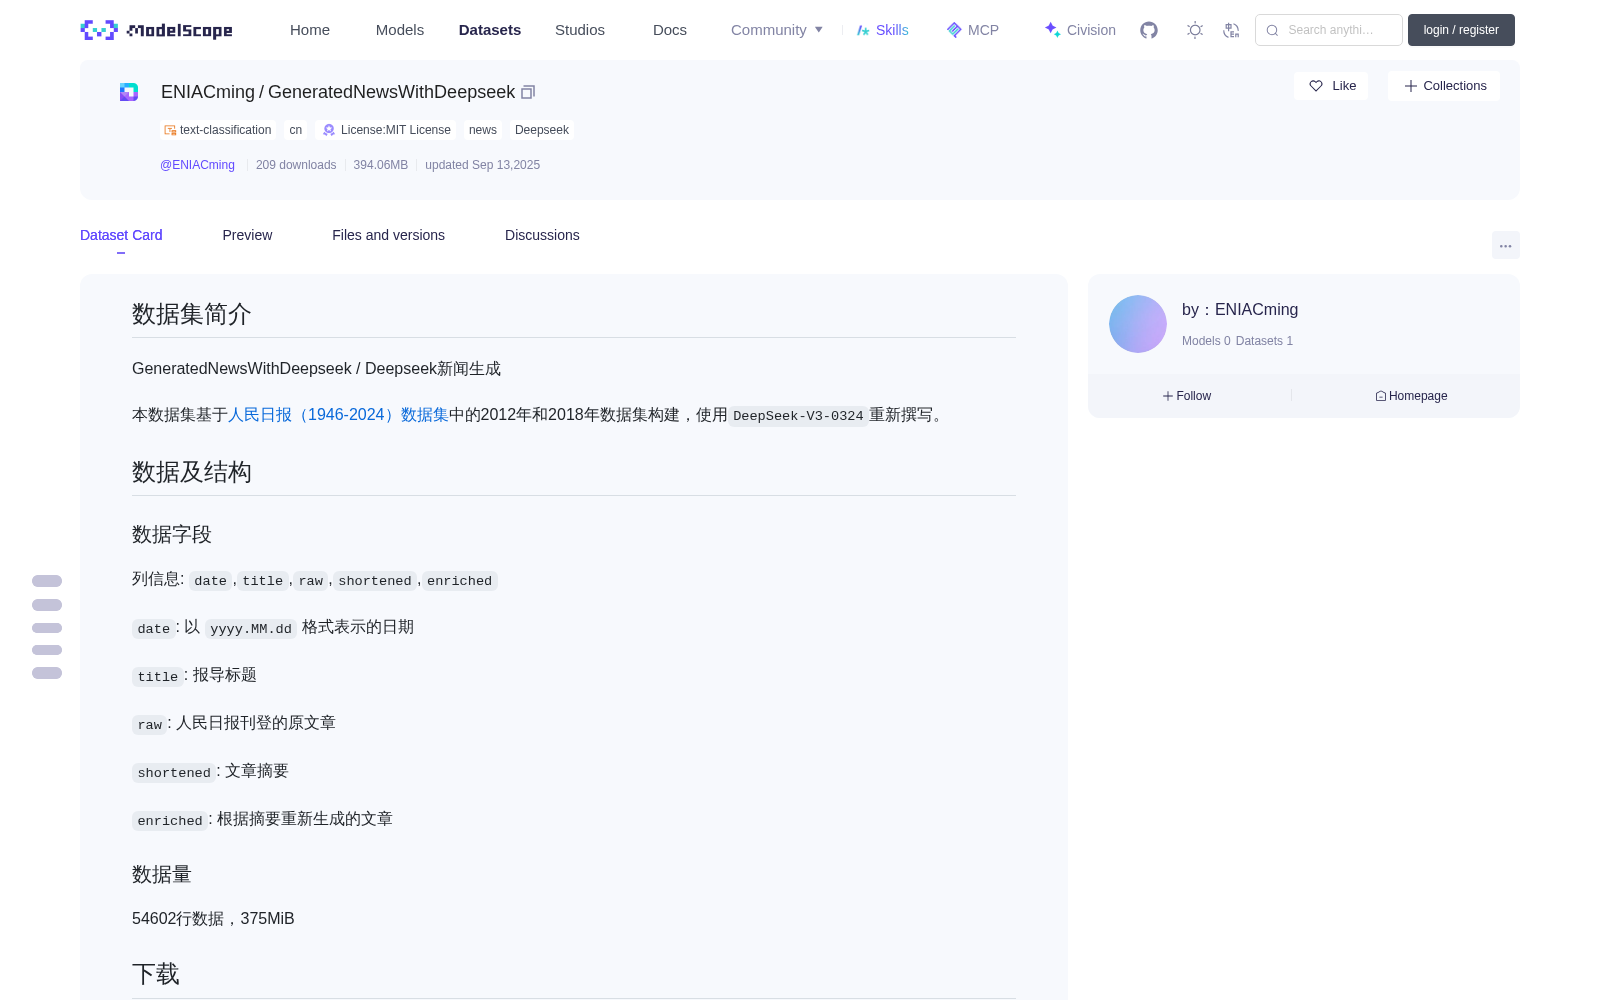Click the 'shortened' code tag in 列信息

click(x=375, y=581)
